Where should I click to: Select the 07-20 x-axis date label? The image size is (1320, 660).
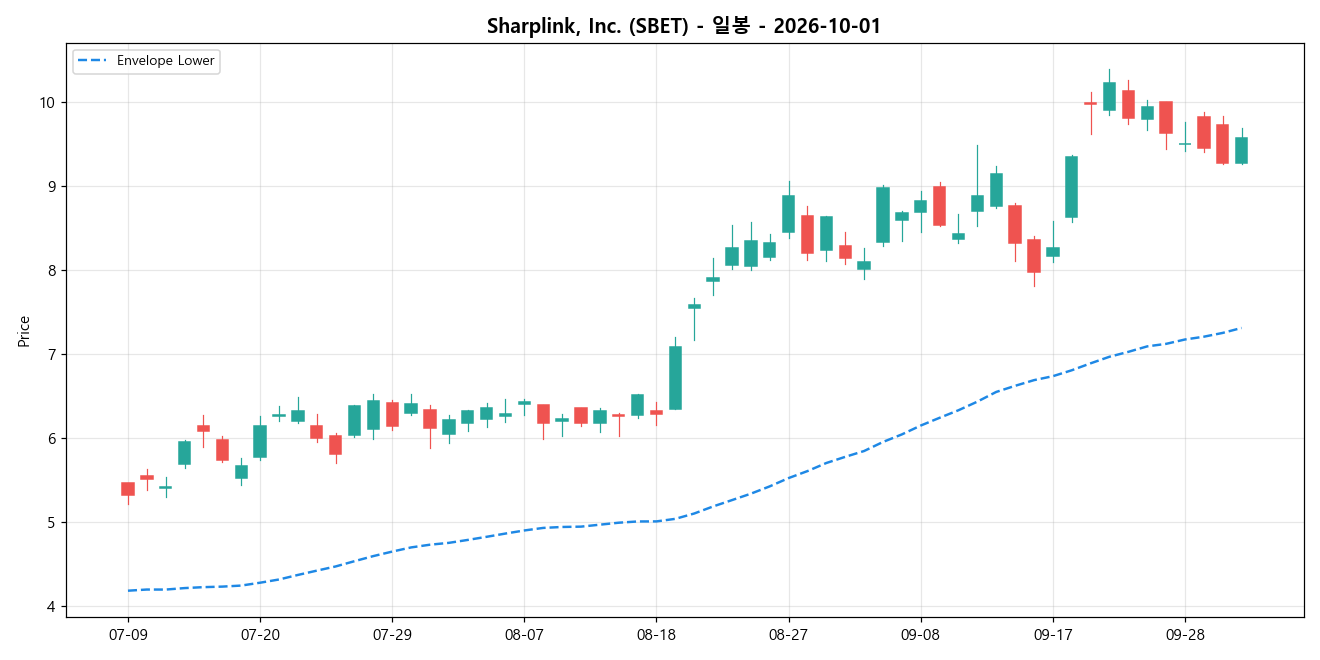coord(260,635)
